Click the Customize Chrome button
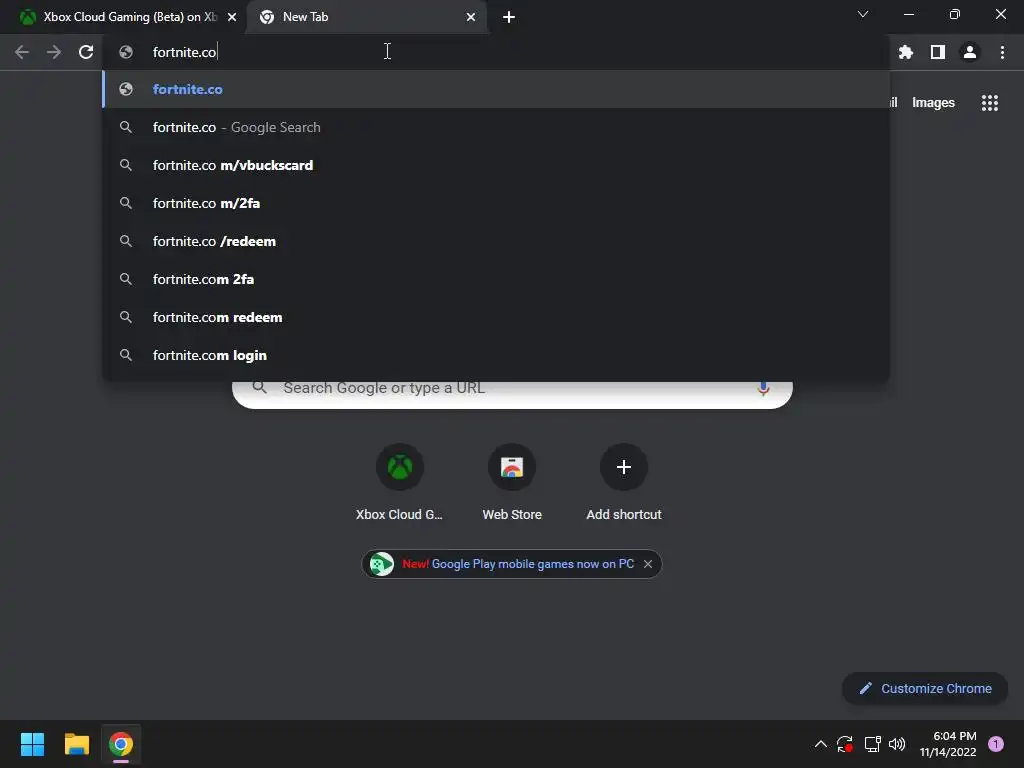This screenshot has height=768, width=1024. pos(925,688)
